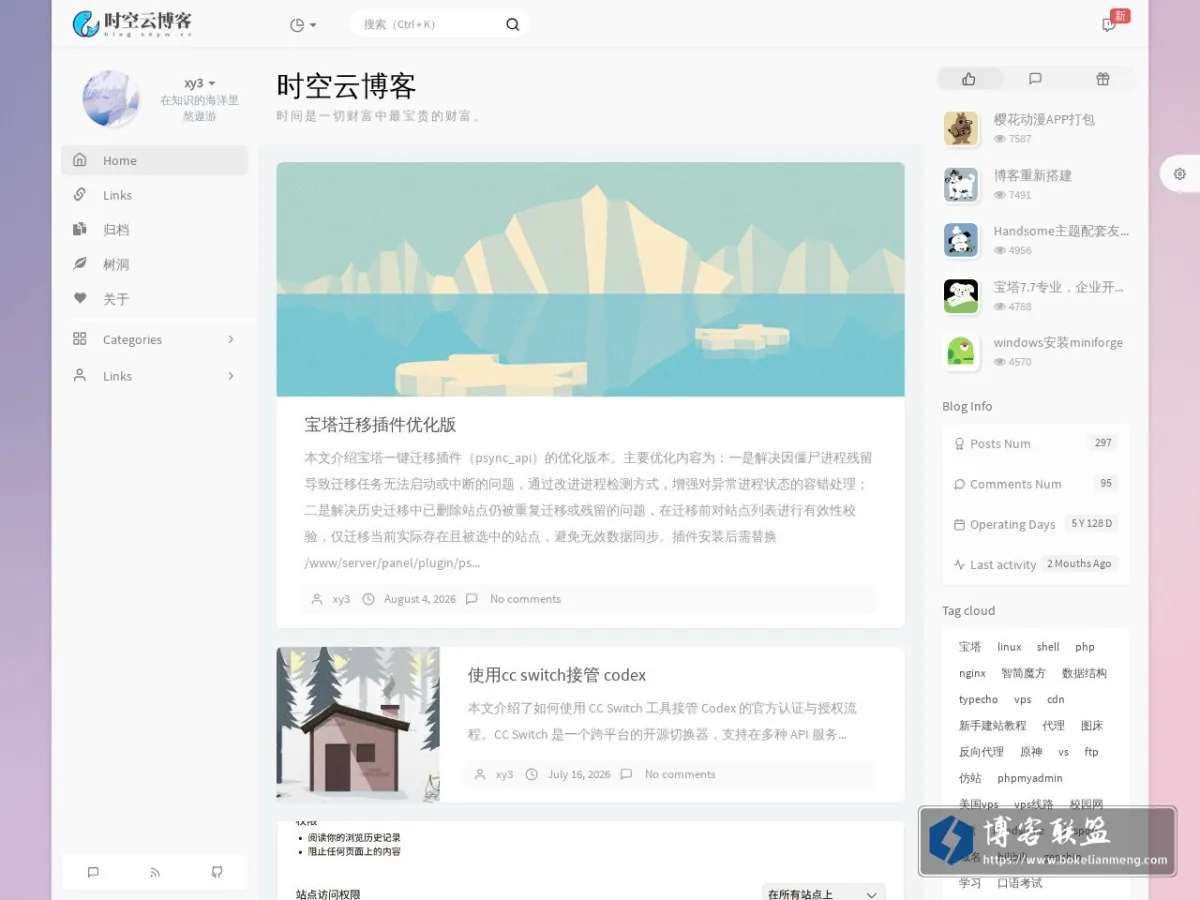Open the 宝塔迁移插件优化版 post title
Image resolution: width=1200 pixels, height=900 pixels.
[x=380, y=424]
